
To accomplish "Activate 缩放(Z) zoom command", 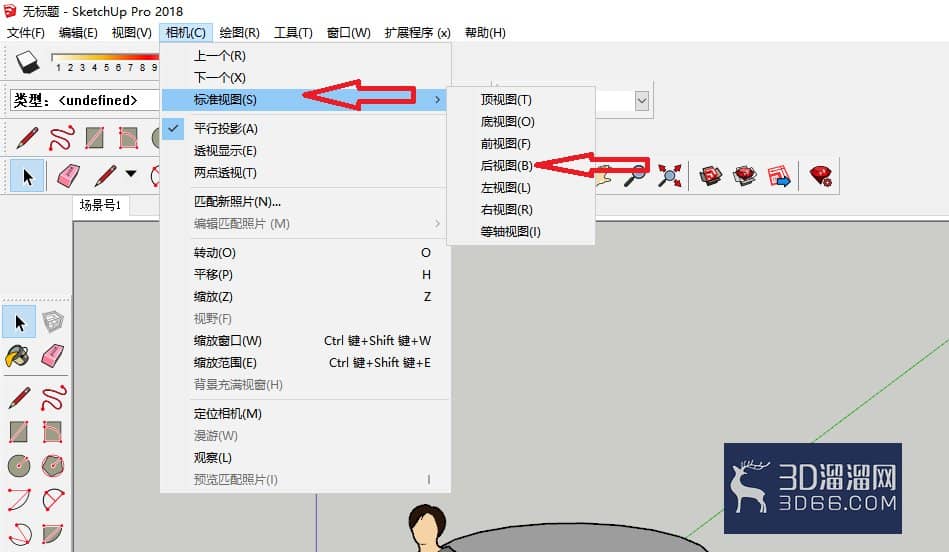I will pos(304,297).
